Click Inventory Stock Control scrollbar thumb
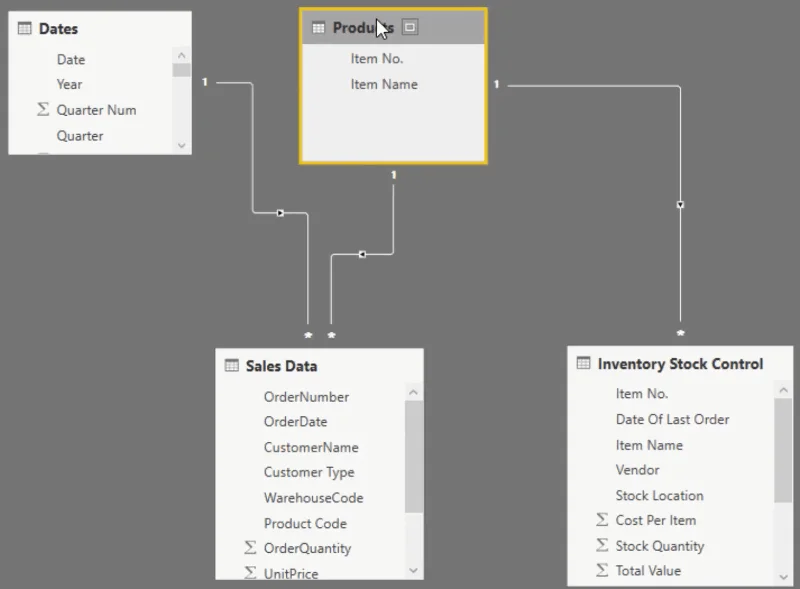 pos(784,451)
